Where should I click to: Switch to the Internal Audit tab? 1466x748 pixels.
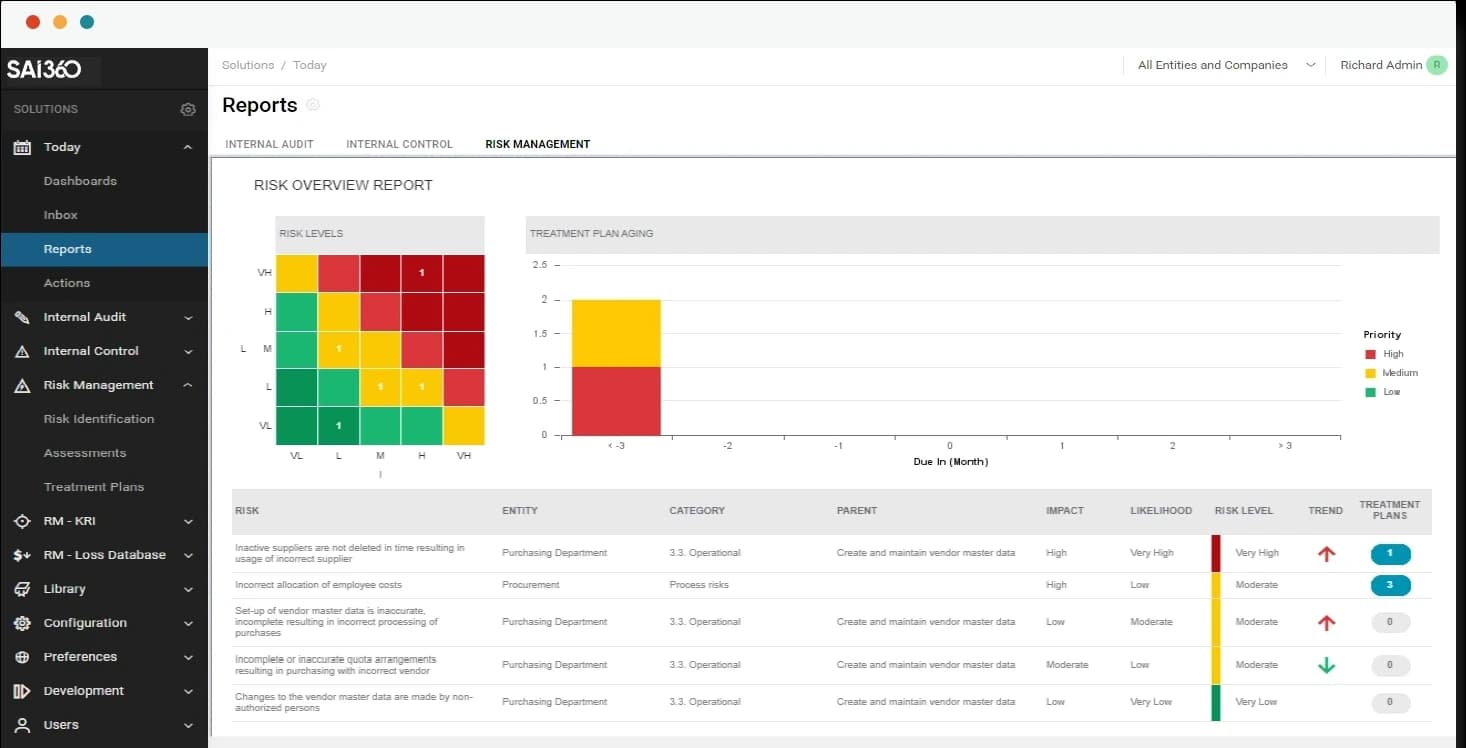pos(270,144)
